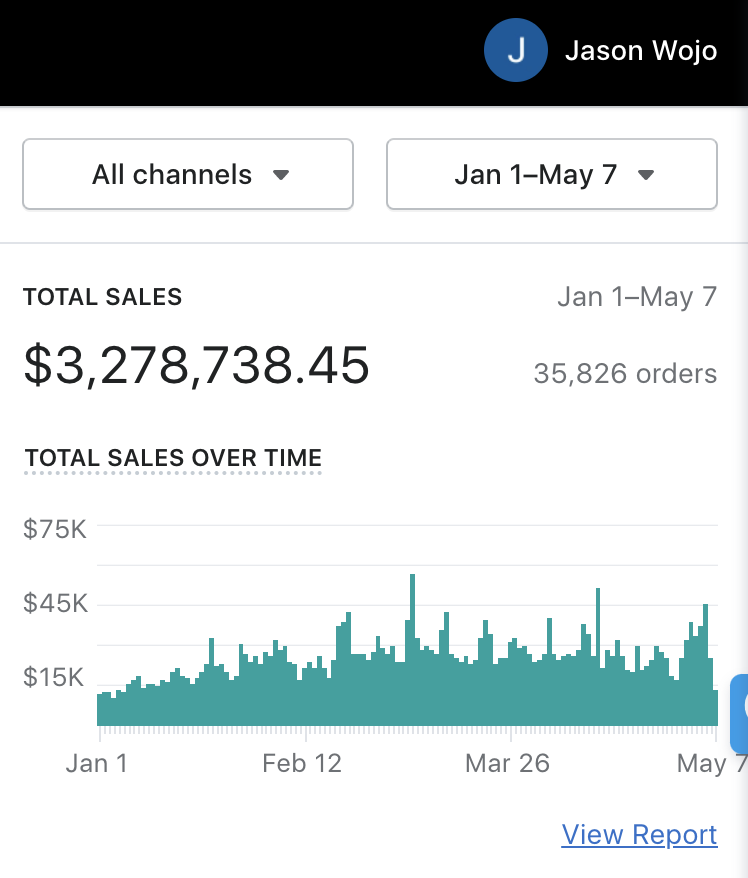The height and width of the screenshot is (878, 748).
Task: Click the All channels dropdown arrow
Action: (x=281, y=175)
